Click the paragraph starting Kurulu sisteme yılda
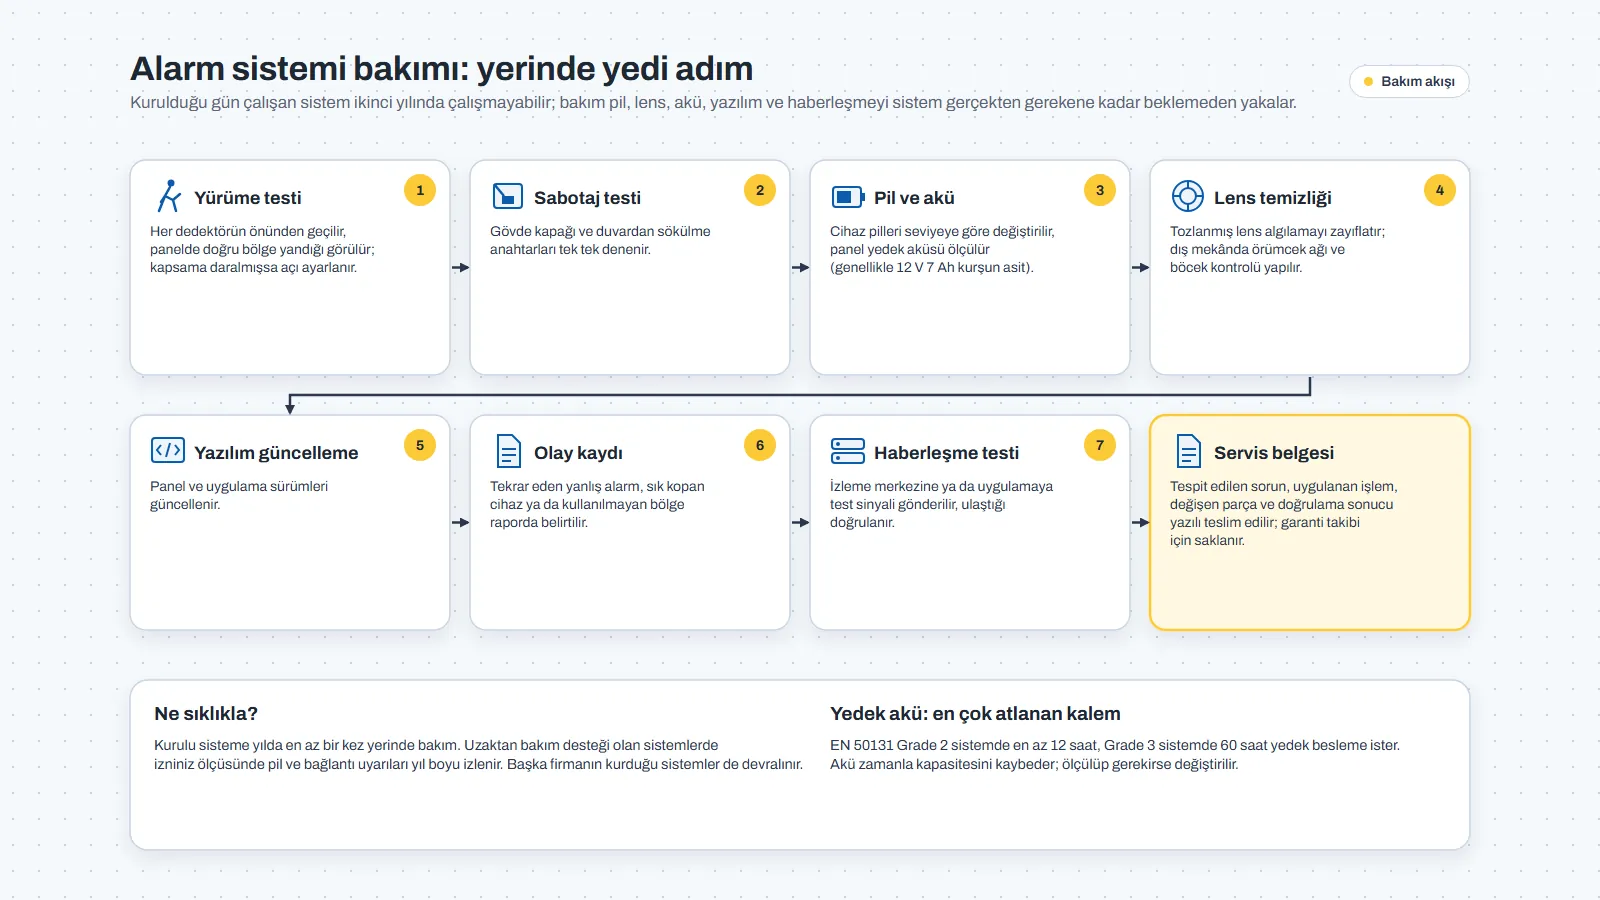This screenshot has width=1600, height=900. (x=478, y=755)
